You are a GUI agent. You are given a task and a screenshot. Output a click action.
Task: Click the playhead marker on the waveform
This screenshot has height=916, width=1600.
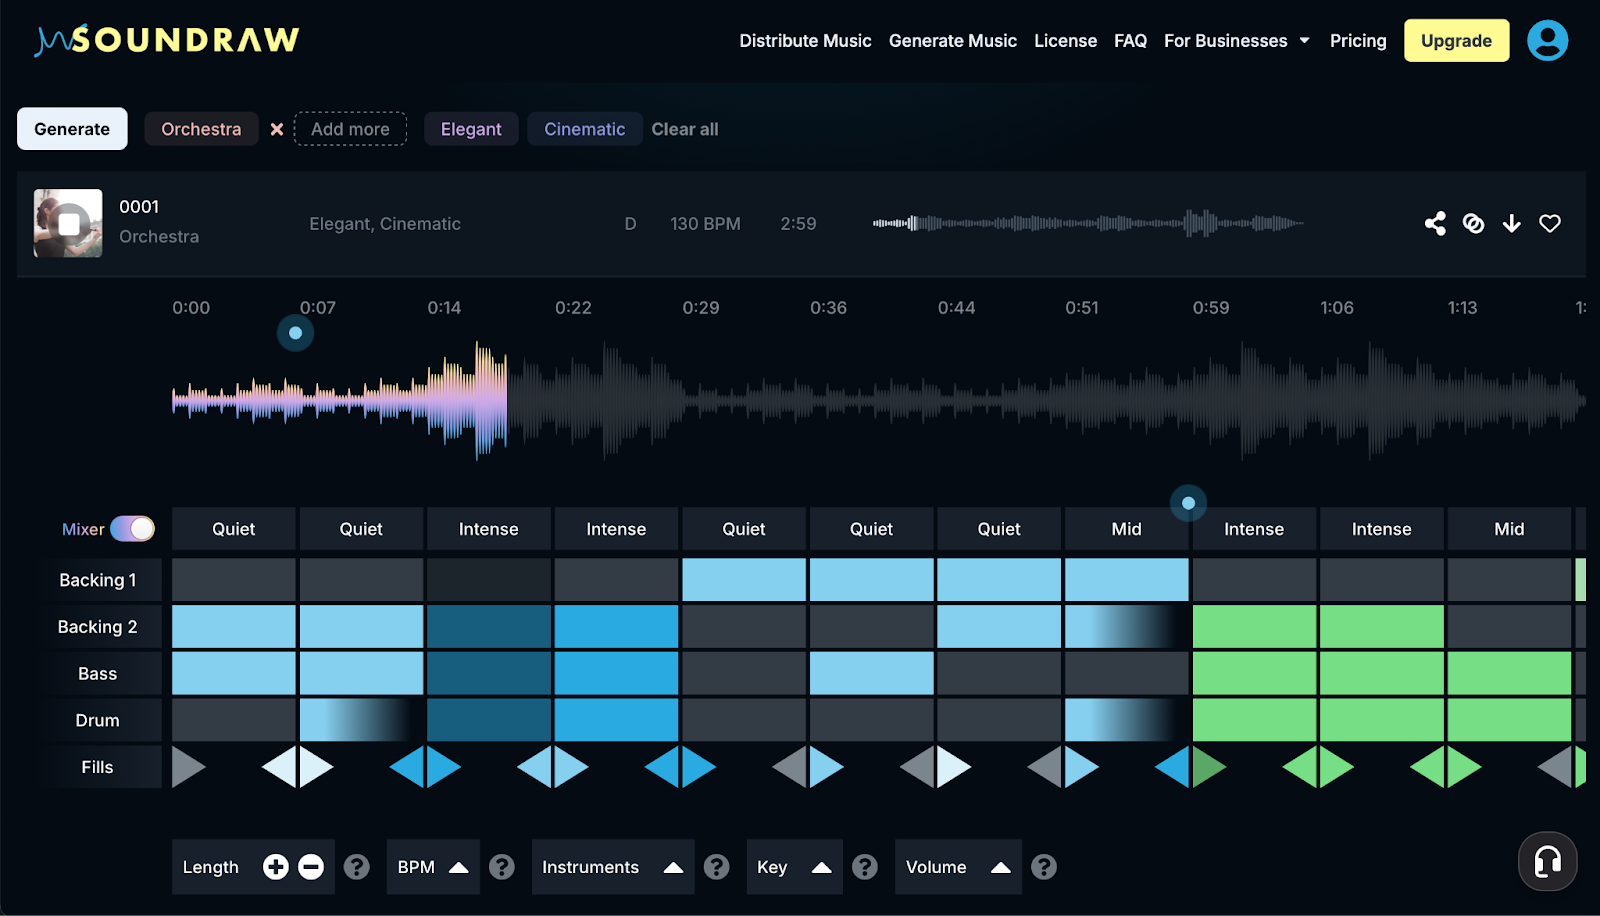click(295, 333)
